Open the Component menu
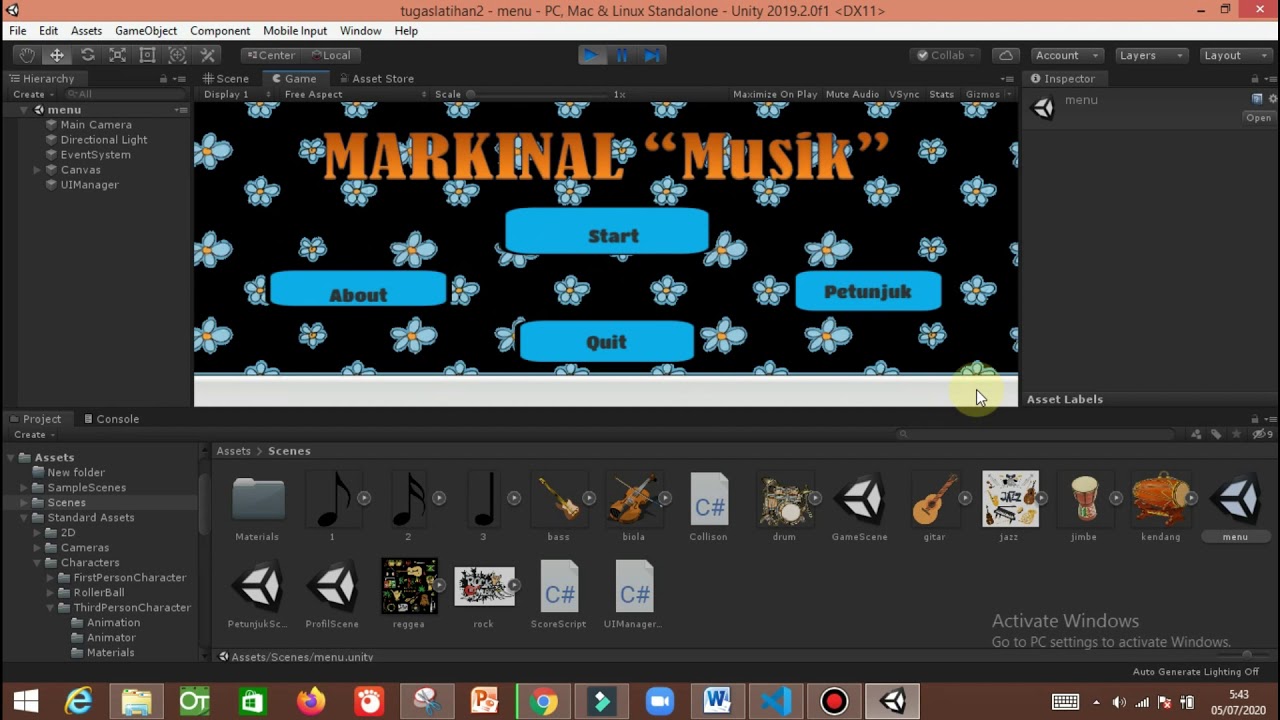This screenshot has height=720, width=1280. [x=220, y=31]
